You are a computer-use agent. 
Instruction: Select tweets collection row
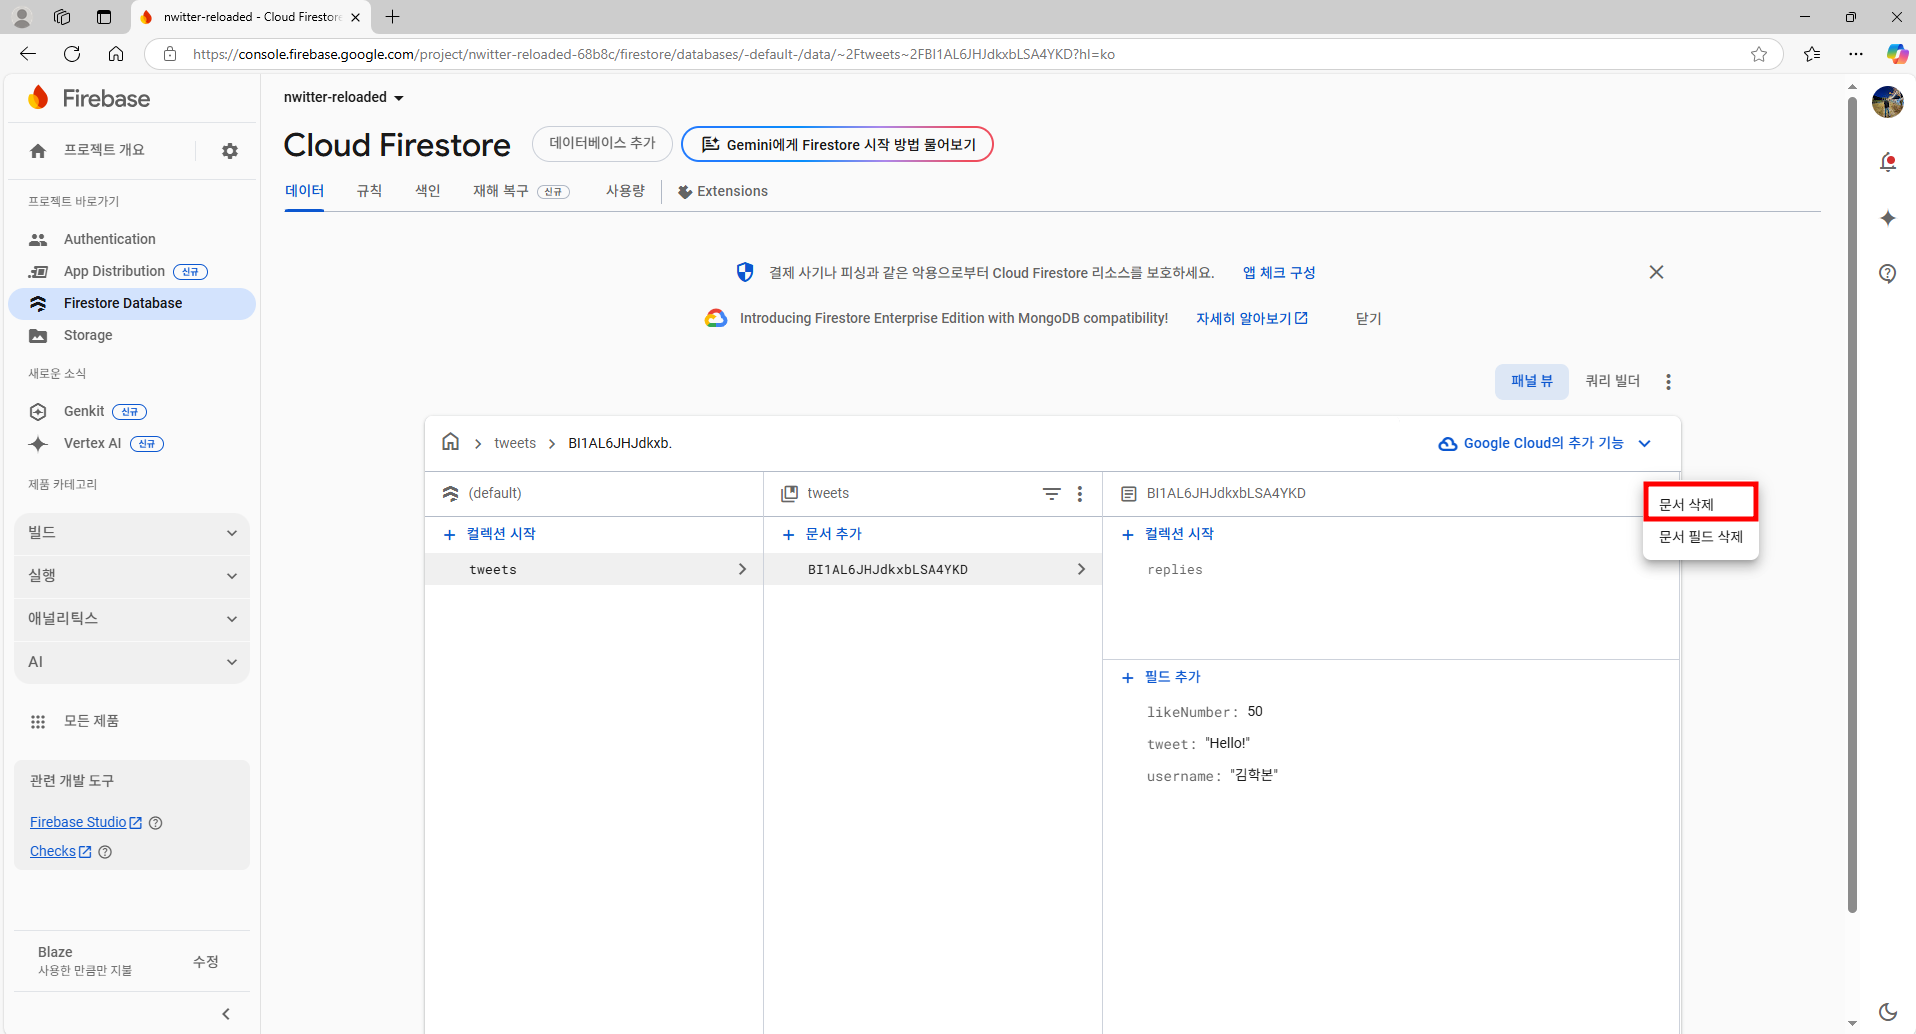click(594, 569)
